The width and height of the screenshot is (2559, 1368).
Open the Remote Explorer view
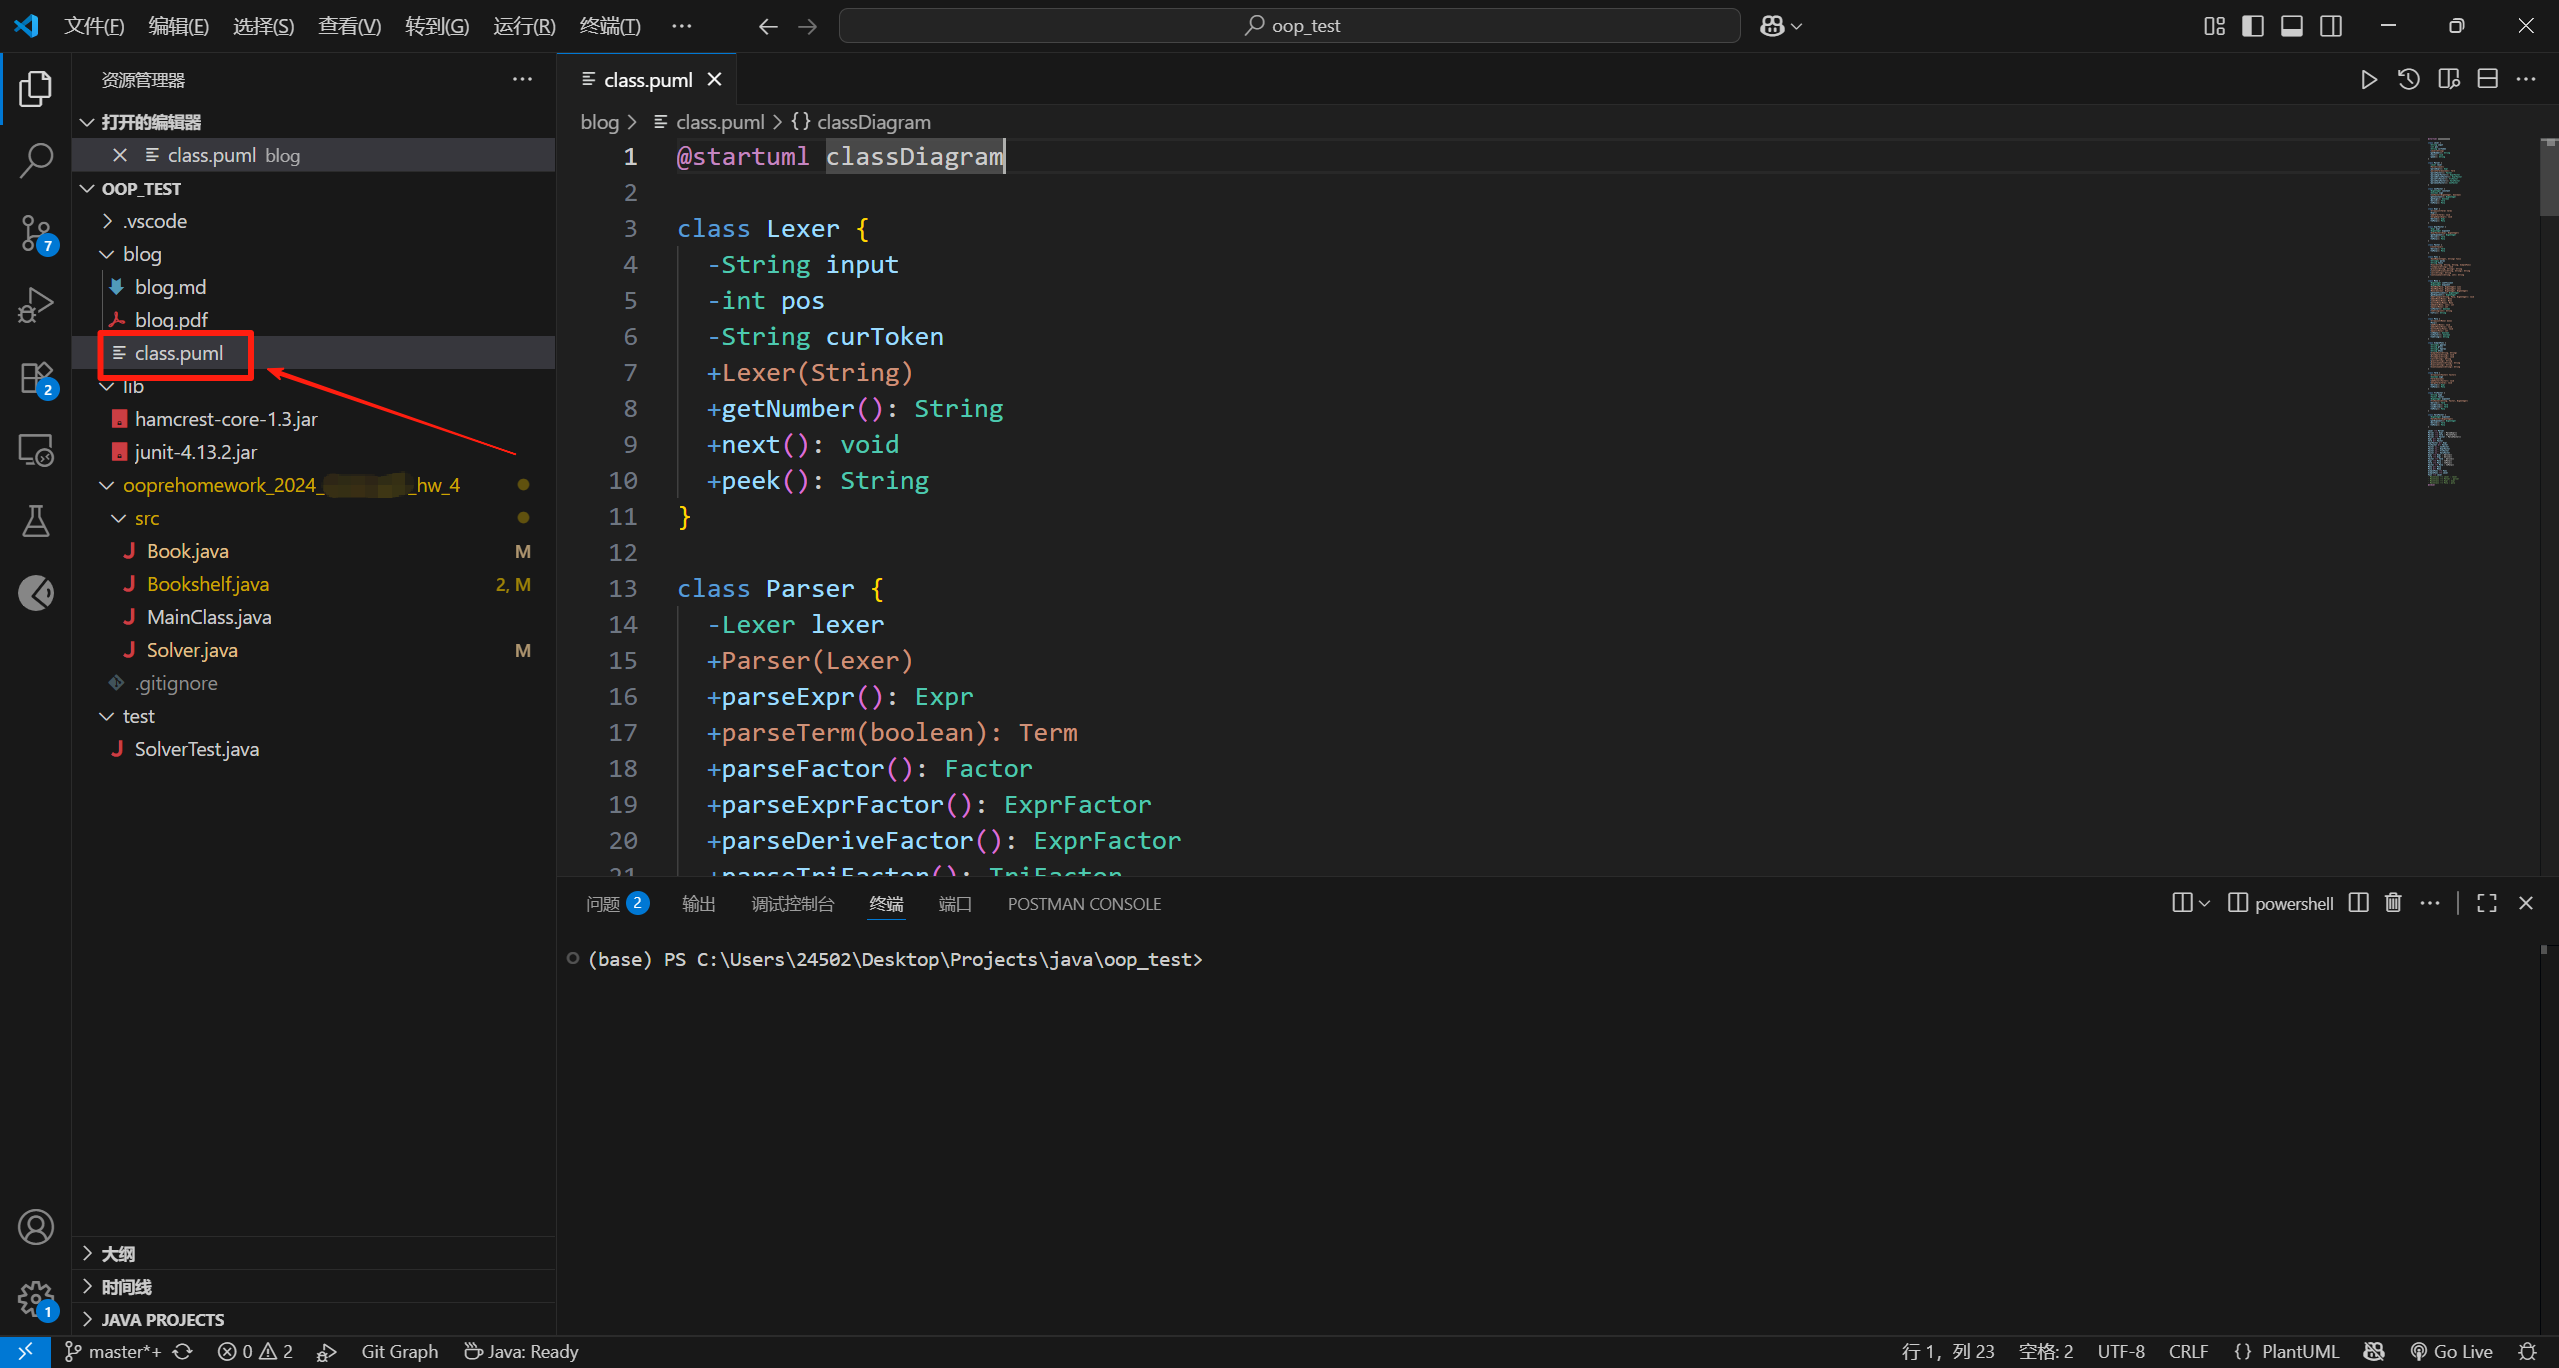pyautogui.click(x=36, y=451)
